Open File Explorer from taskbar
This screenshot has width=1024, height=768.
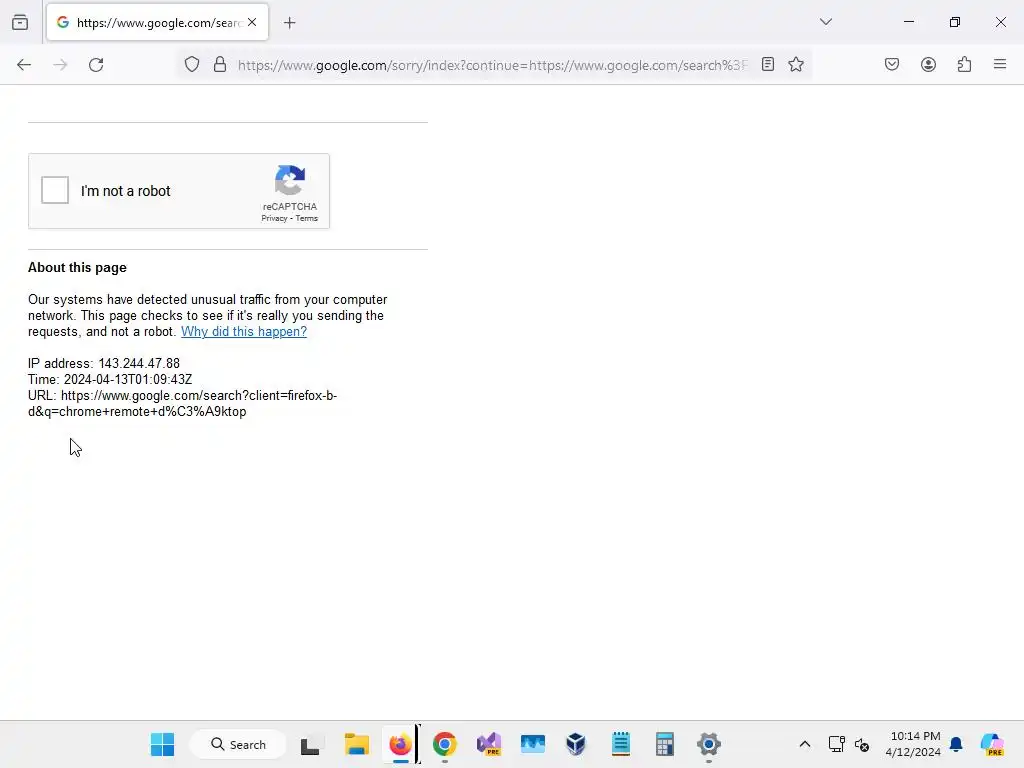pyautogui.click(x=357, y=744)
